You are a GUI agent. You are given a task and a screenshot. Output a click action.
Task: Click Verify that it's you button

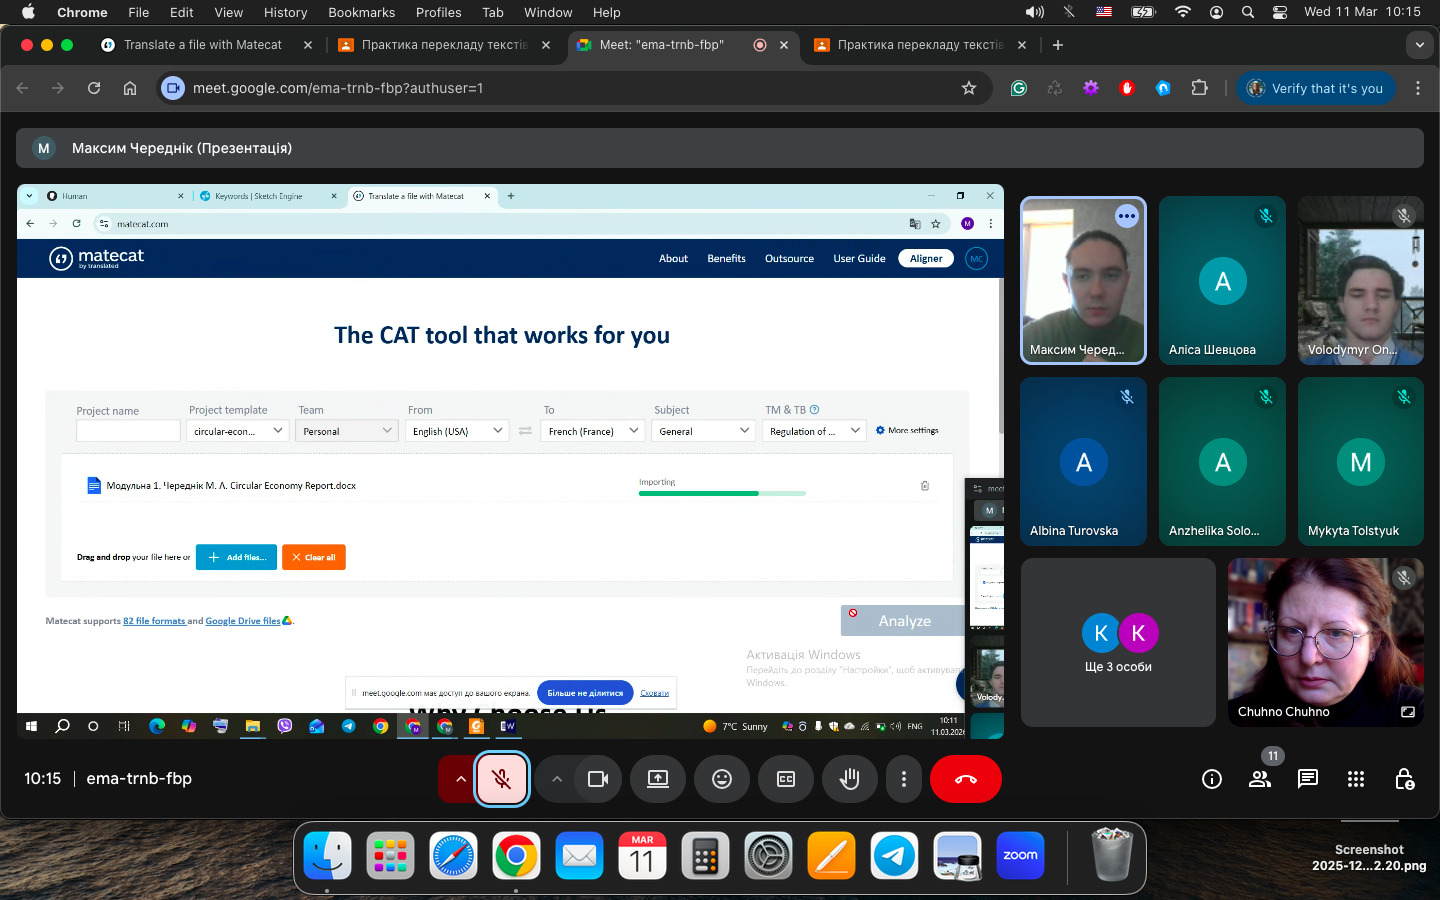[1315, 88]
